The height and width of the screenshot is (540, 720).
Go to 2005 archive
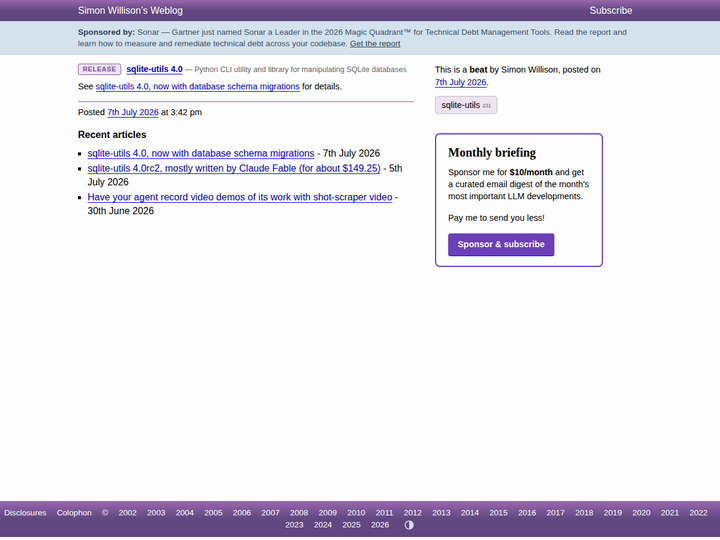pyautogui.click(x=213, y=513)
